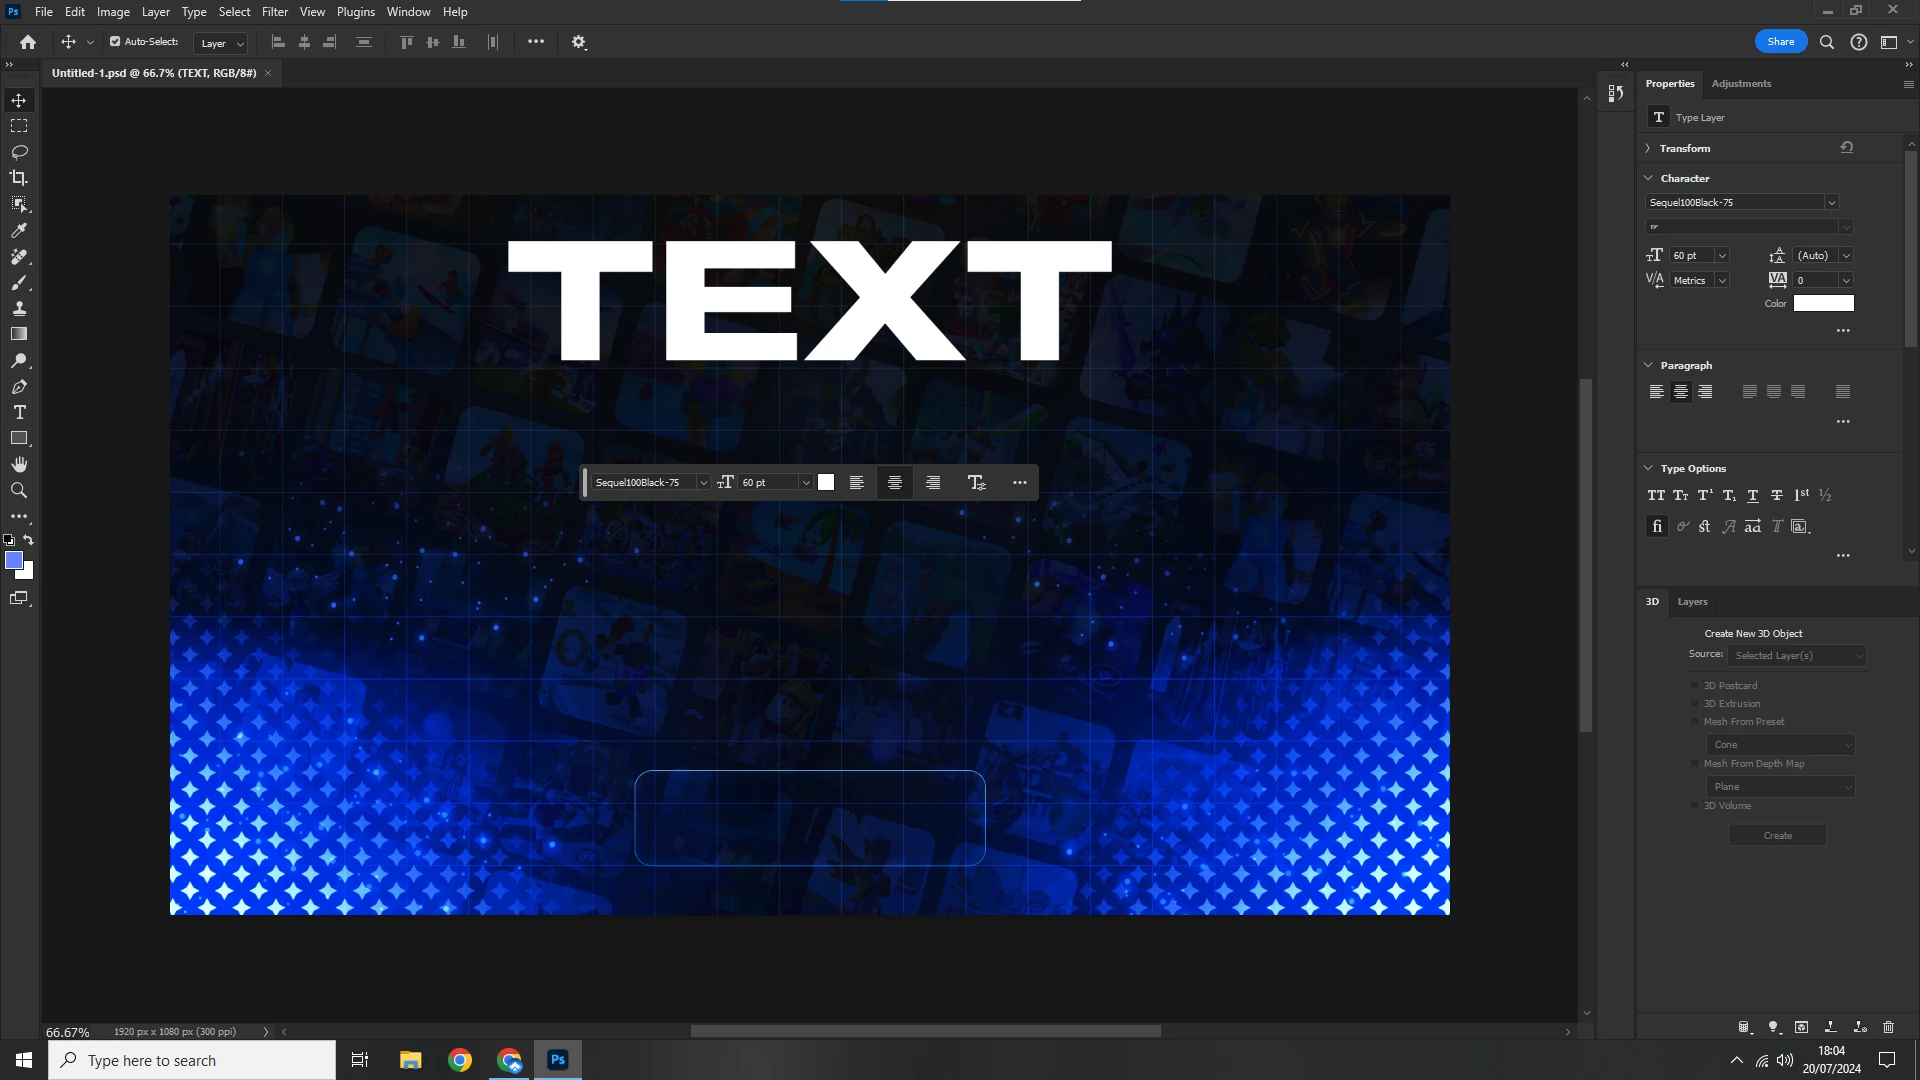Select the Zoom tool
This screenshot has height=1080, width=1920.
[x=19, y=491]
